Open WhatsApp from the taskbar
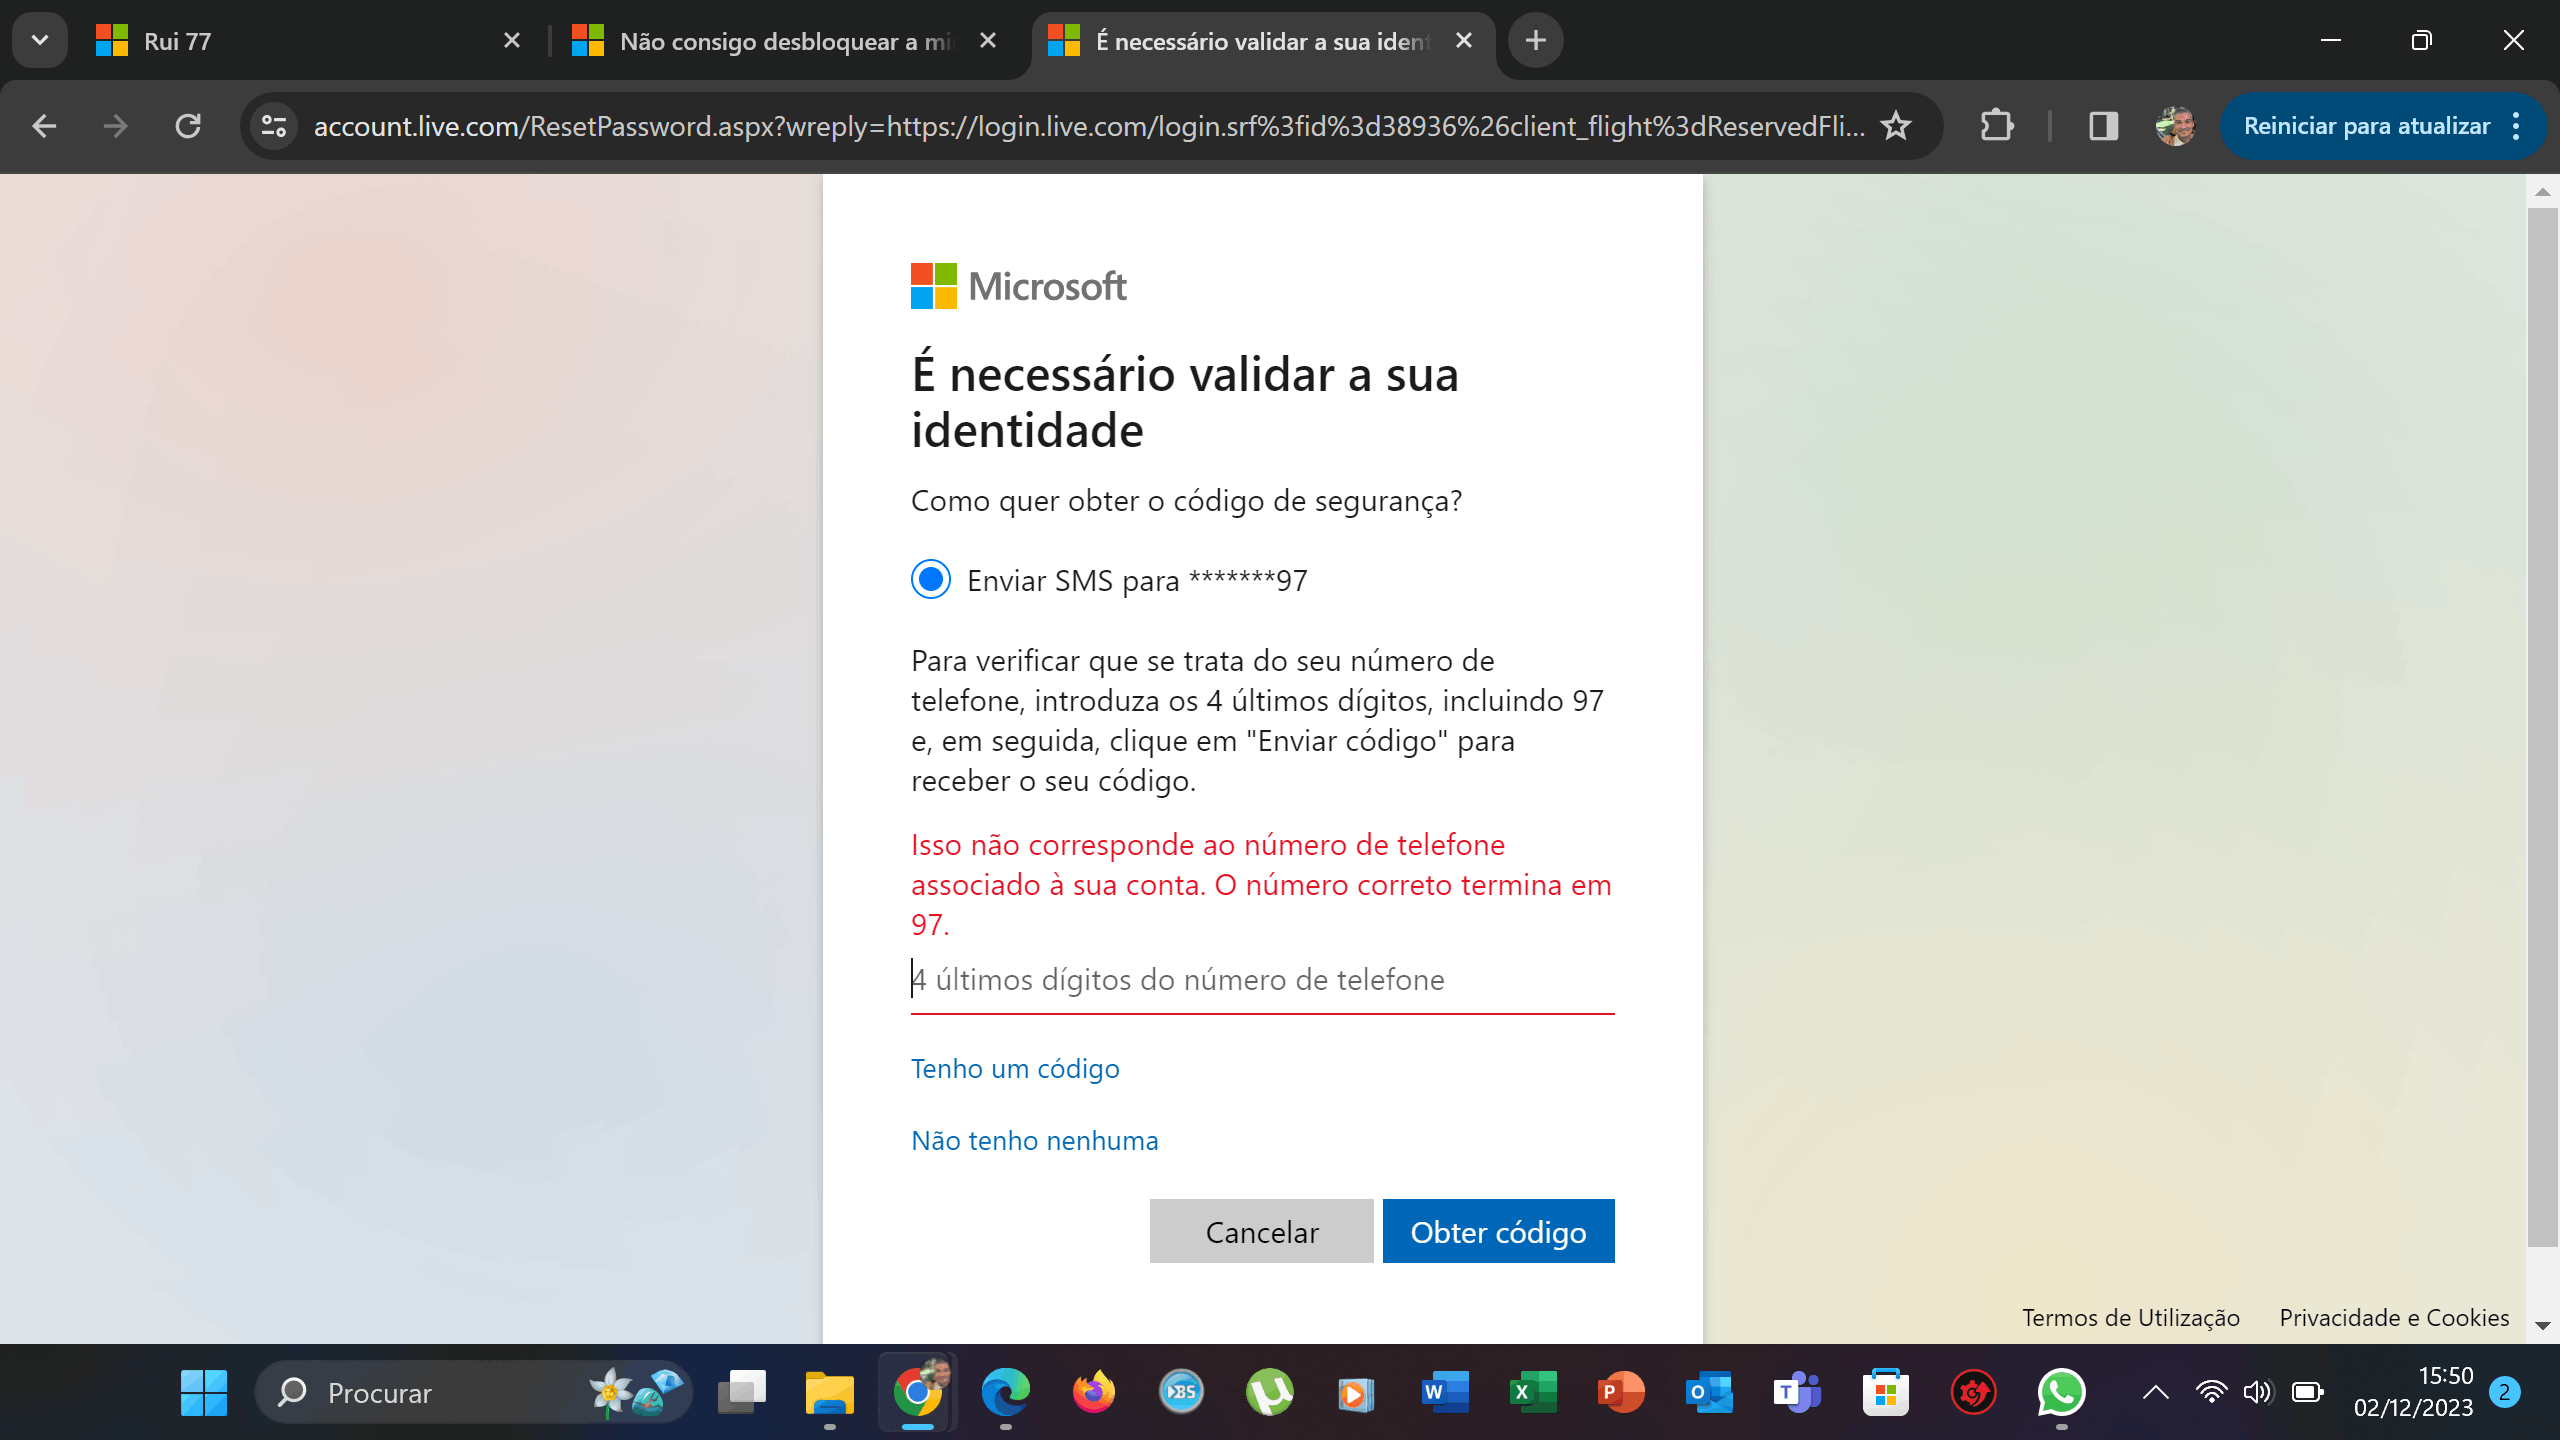Image resolution: width=2560 pixels, height=1440 pixels. click(2061, 1392)
